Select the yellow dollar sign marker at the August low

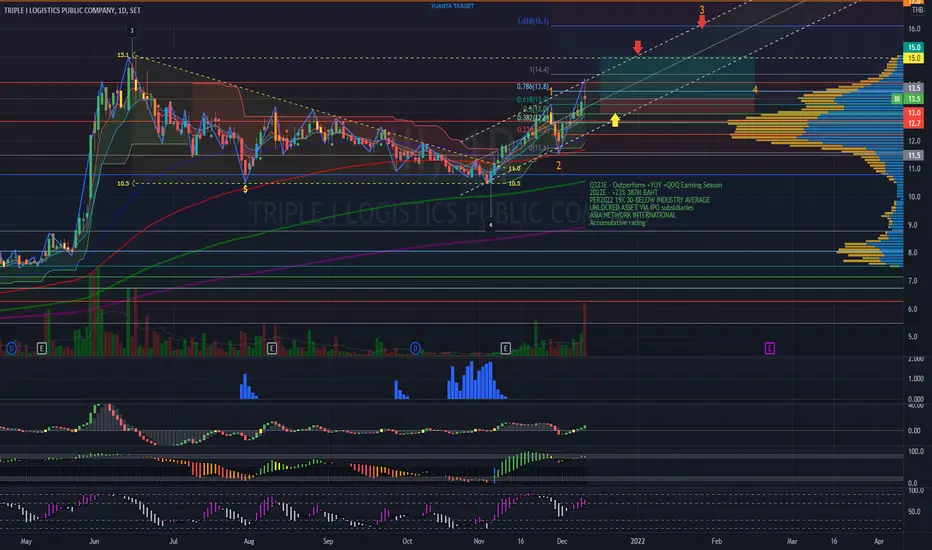pos(245,189)
